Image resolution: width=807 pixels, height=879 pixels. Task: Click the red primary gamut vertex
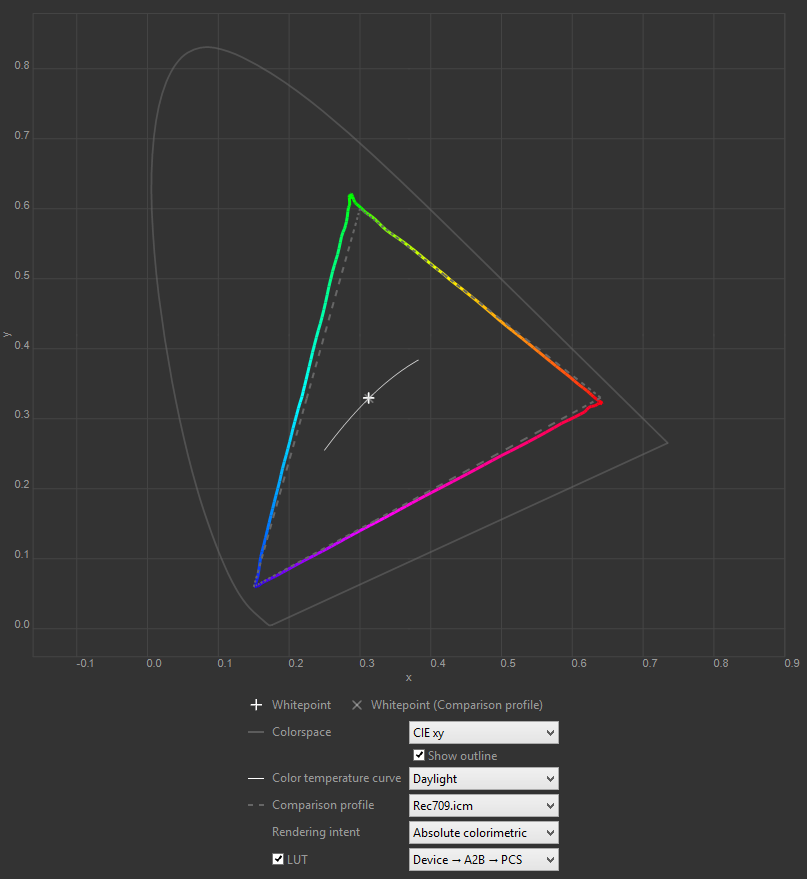[600, 402]
